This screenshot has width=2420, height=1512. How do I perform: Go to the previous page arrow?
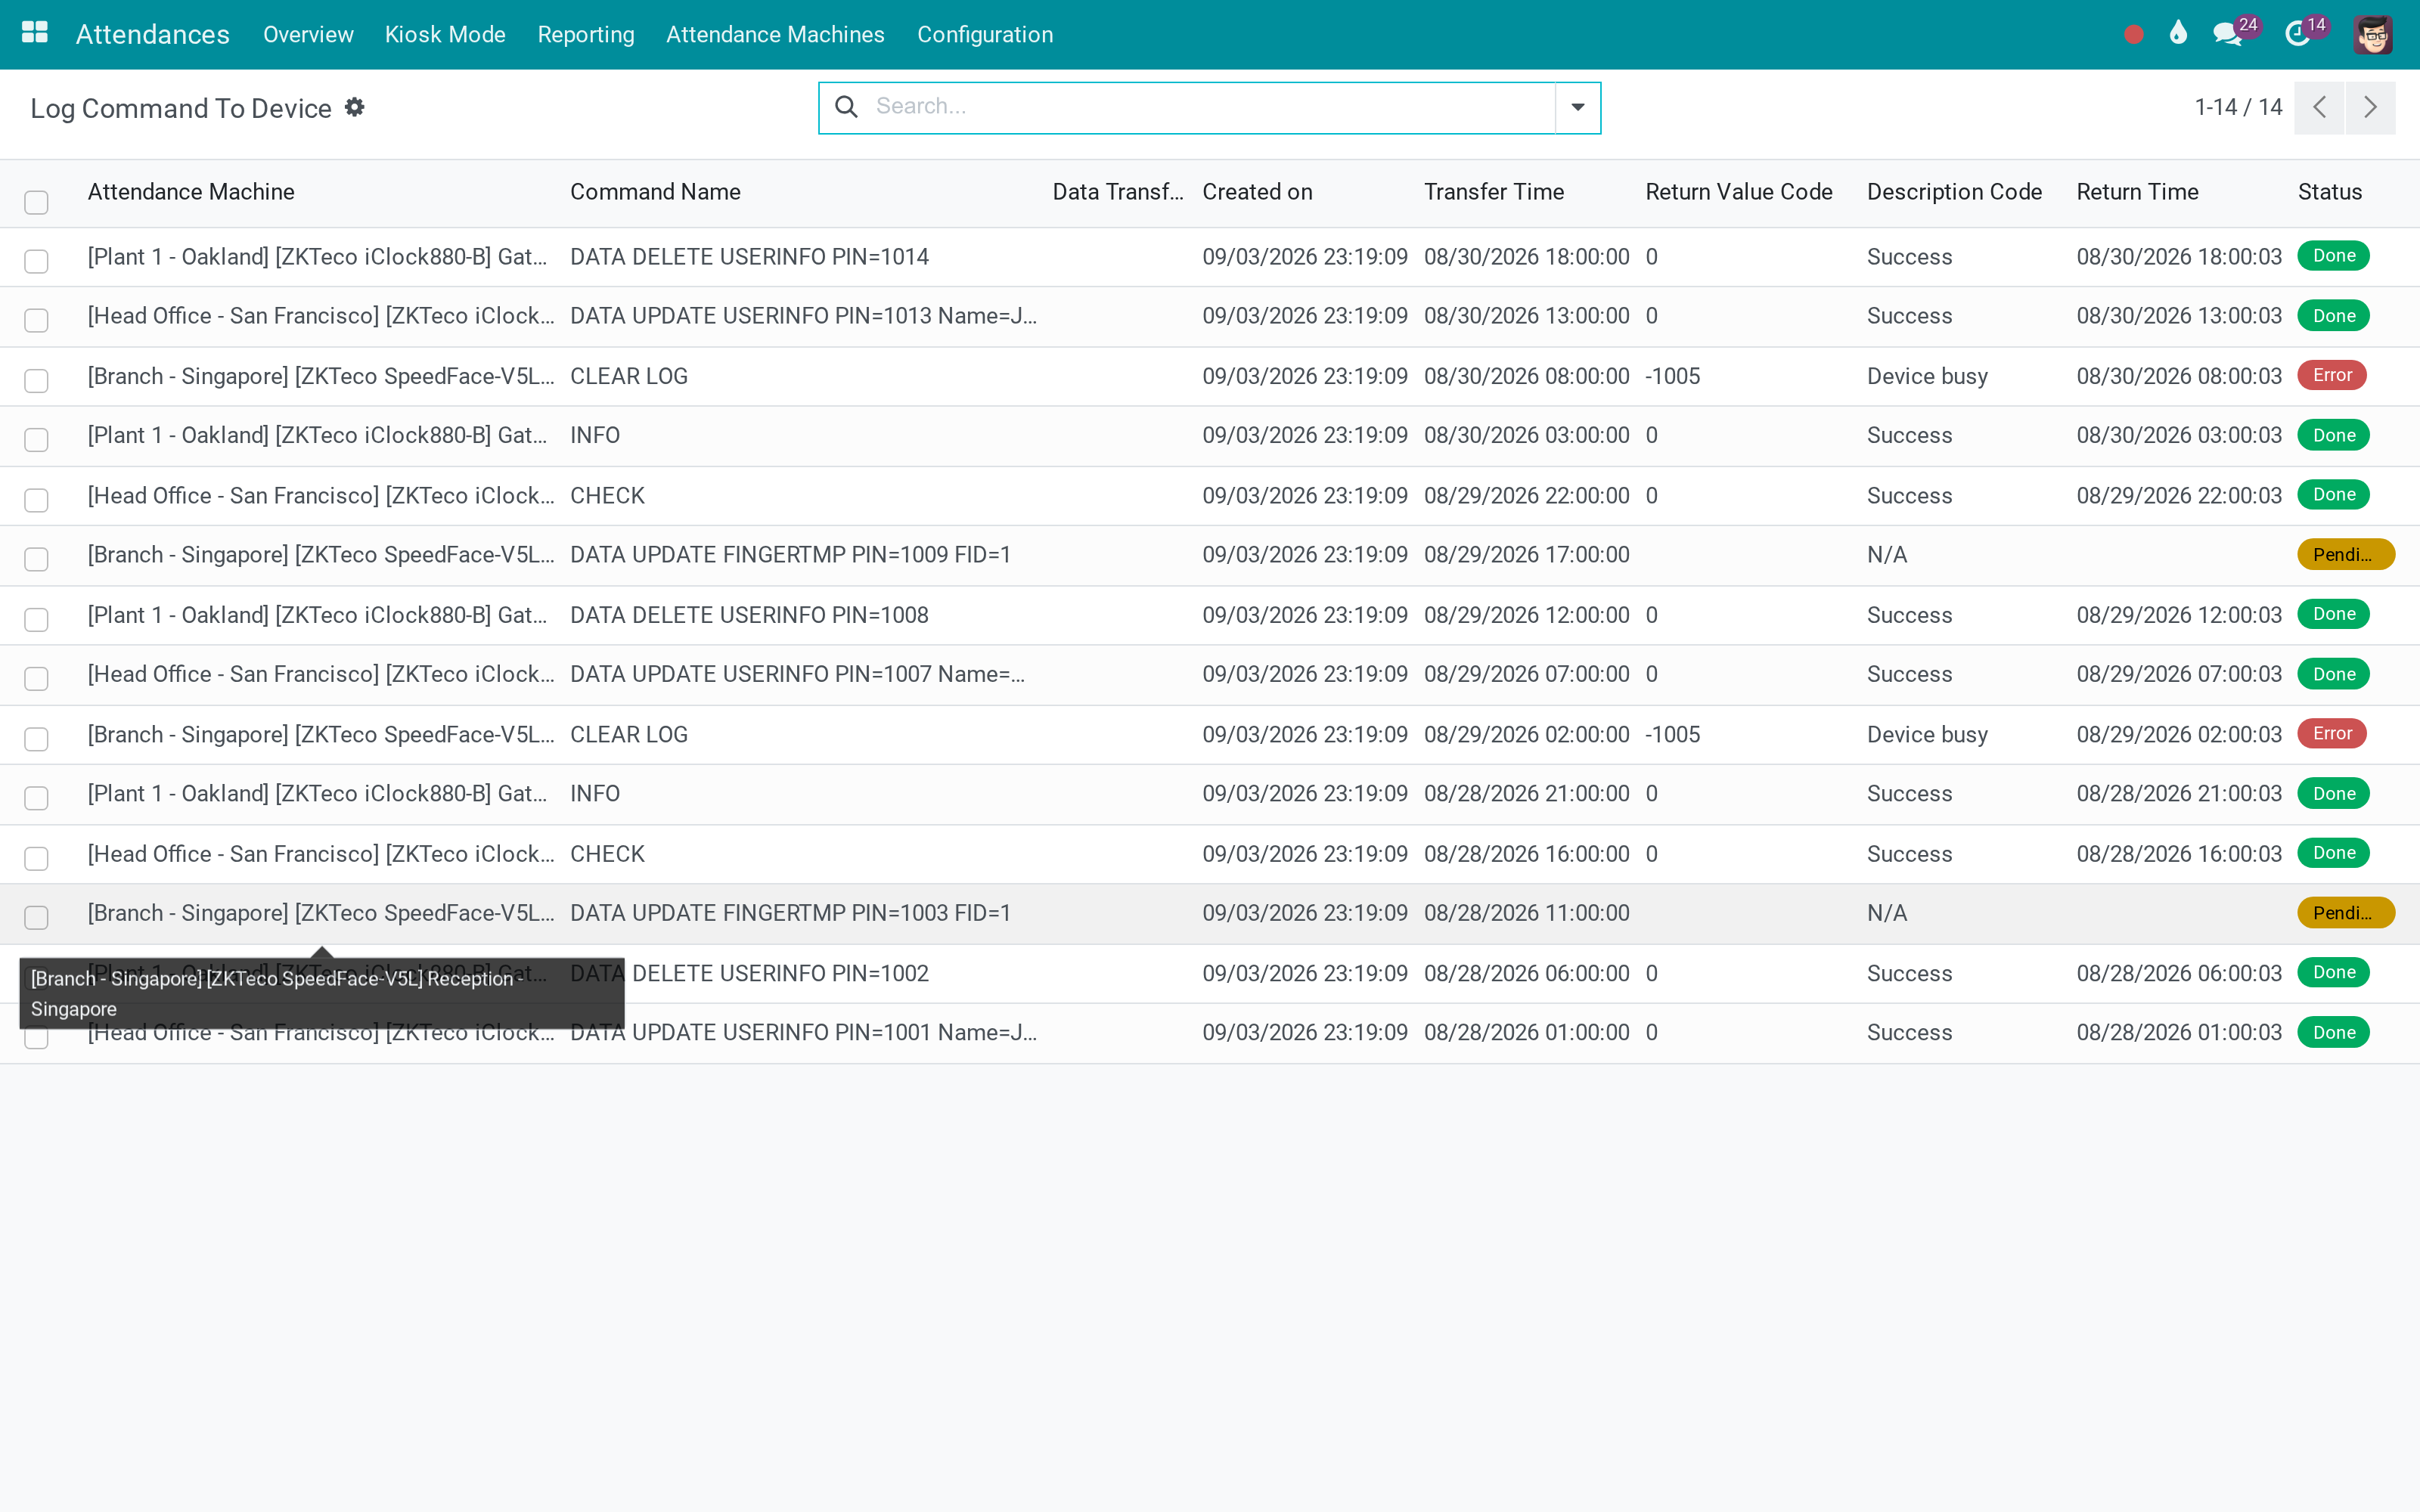[x=2319, y=107]
